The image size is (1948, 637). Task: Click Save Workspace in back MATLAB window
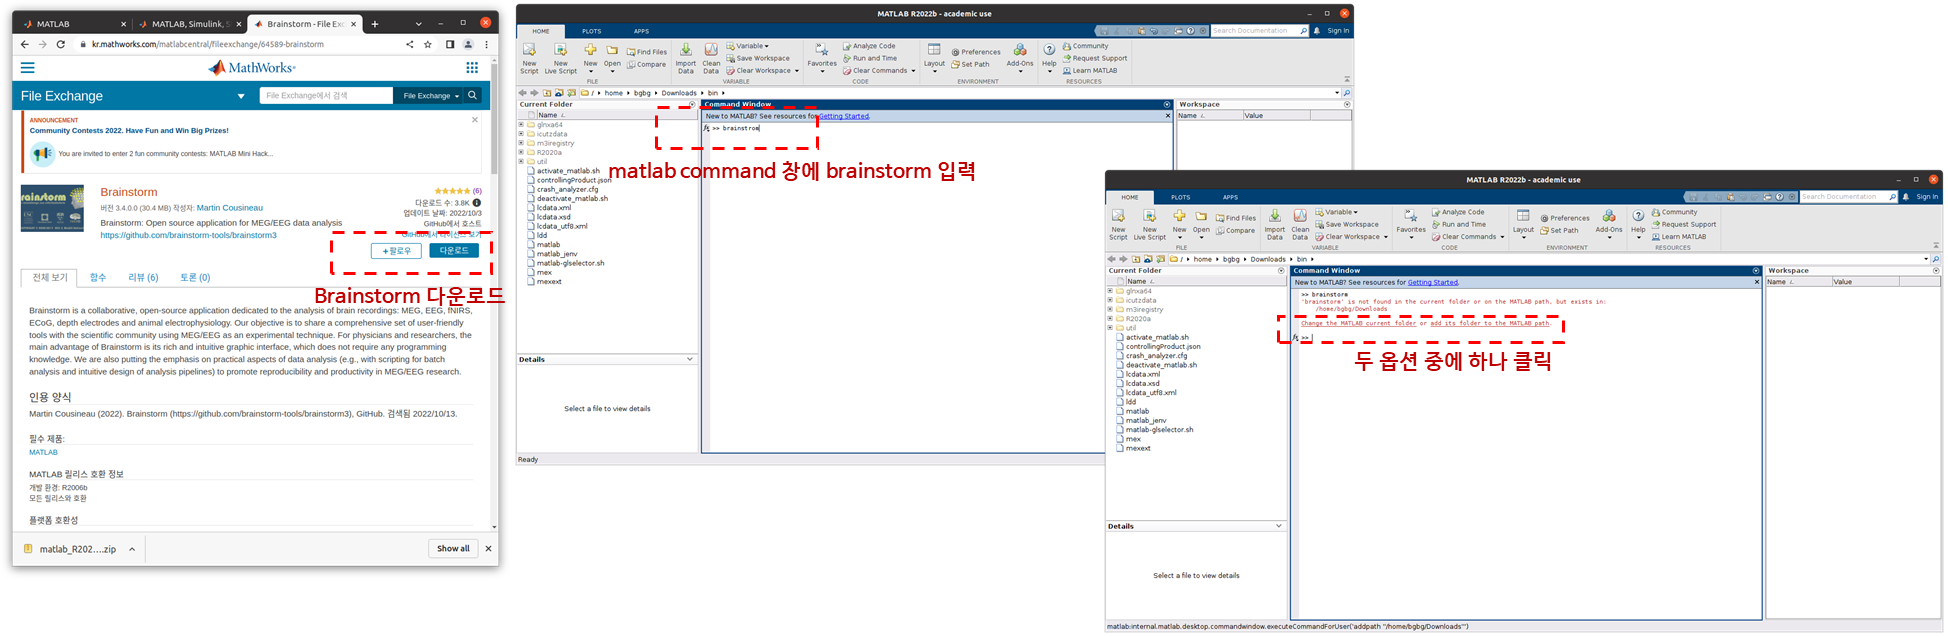[x=758, y=58]
